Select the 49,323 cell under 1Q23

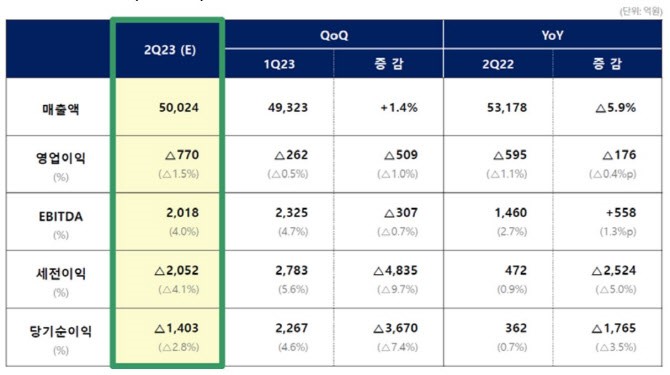pos(288,107)
